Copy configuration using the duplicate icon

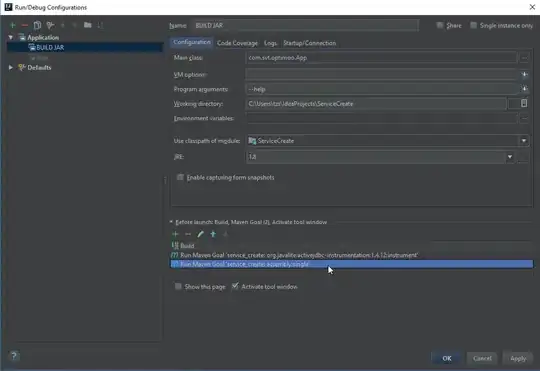[x=37, y=25]
